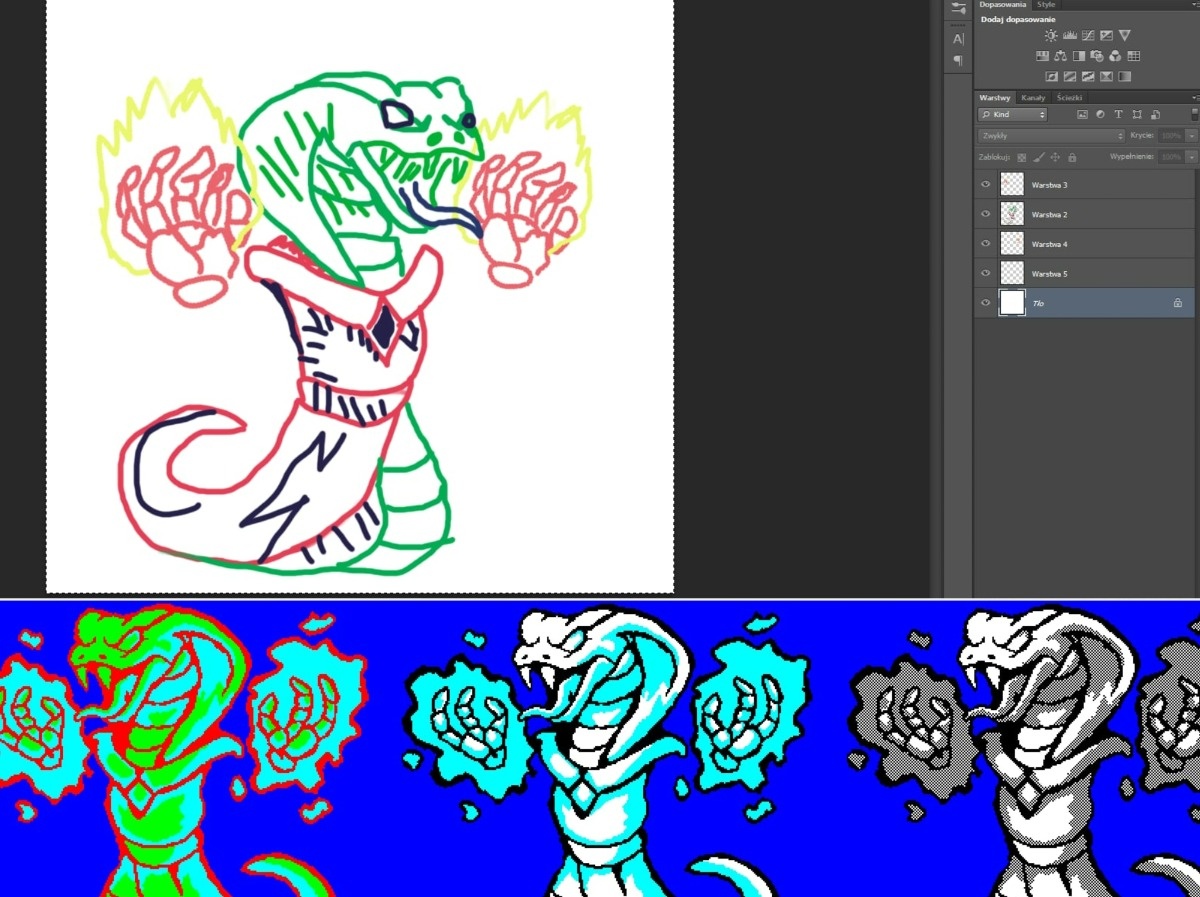Filter layers by smart objects
1200x897 pixels.
[x=1155, y=114]
